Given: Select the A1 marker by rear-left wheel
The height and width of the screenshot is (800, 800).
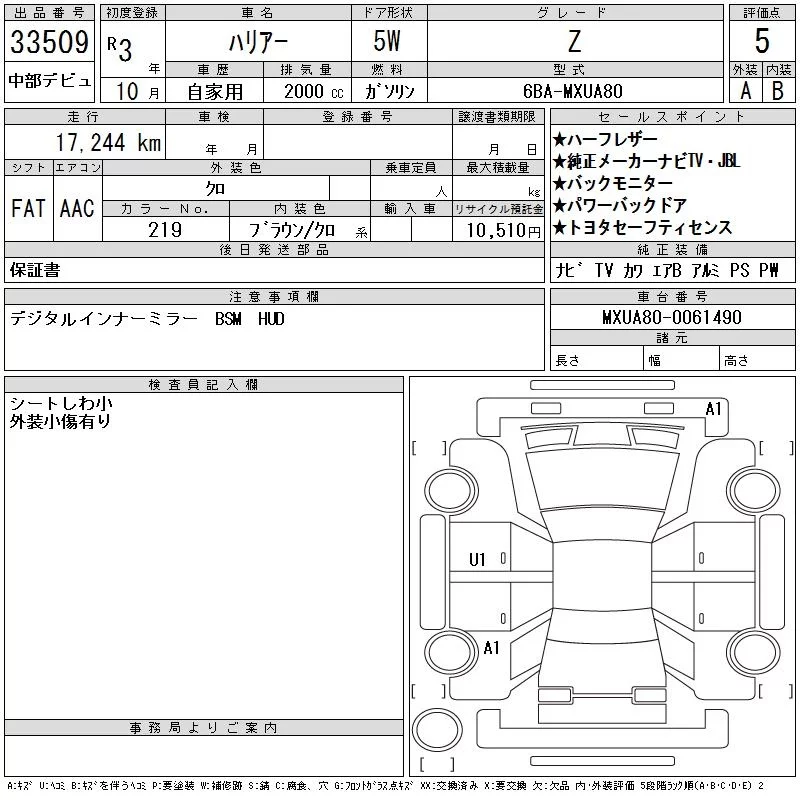Looking at the screenshot, I should coord(491,648).
